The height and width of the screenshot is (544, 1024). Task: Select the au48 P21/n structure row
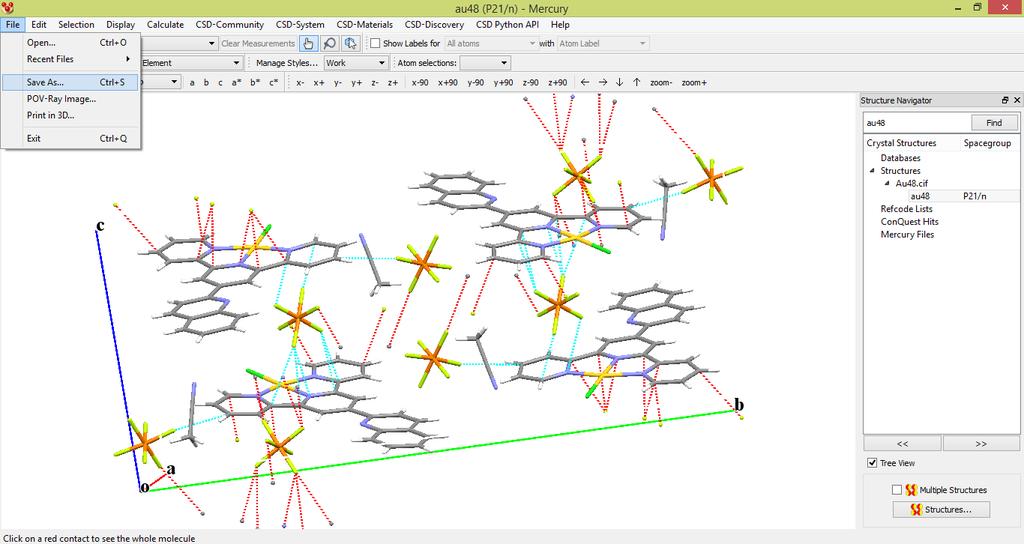pos(941,196)
